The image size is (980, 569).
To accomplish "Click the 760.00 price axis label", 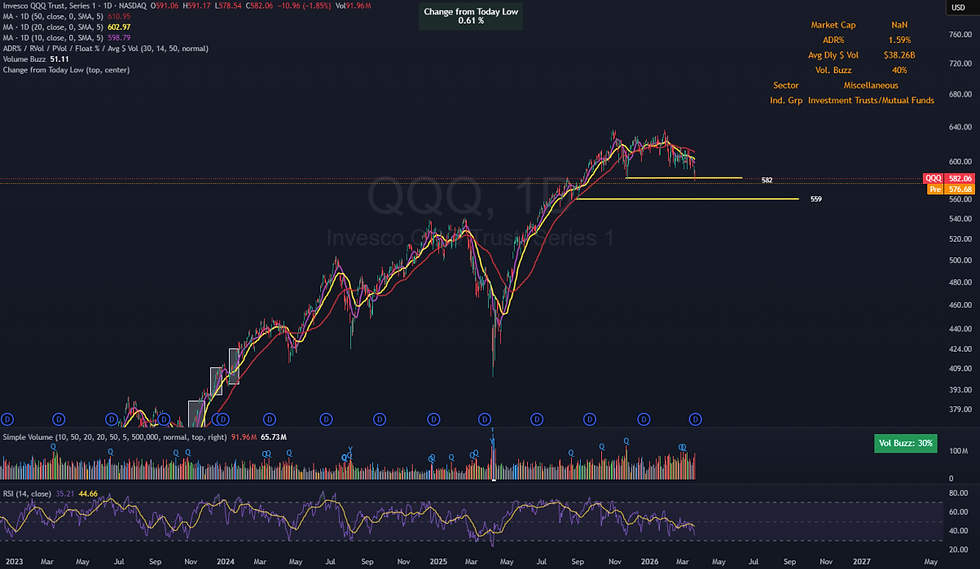I will 961,34.
